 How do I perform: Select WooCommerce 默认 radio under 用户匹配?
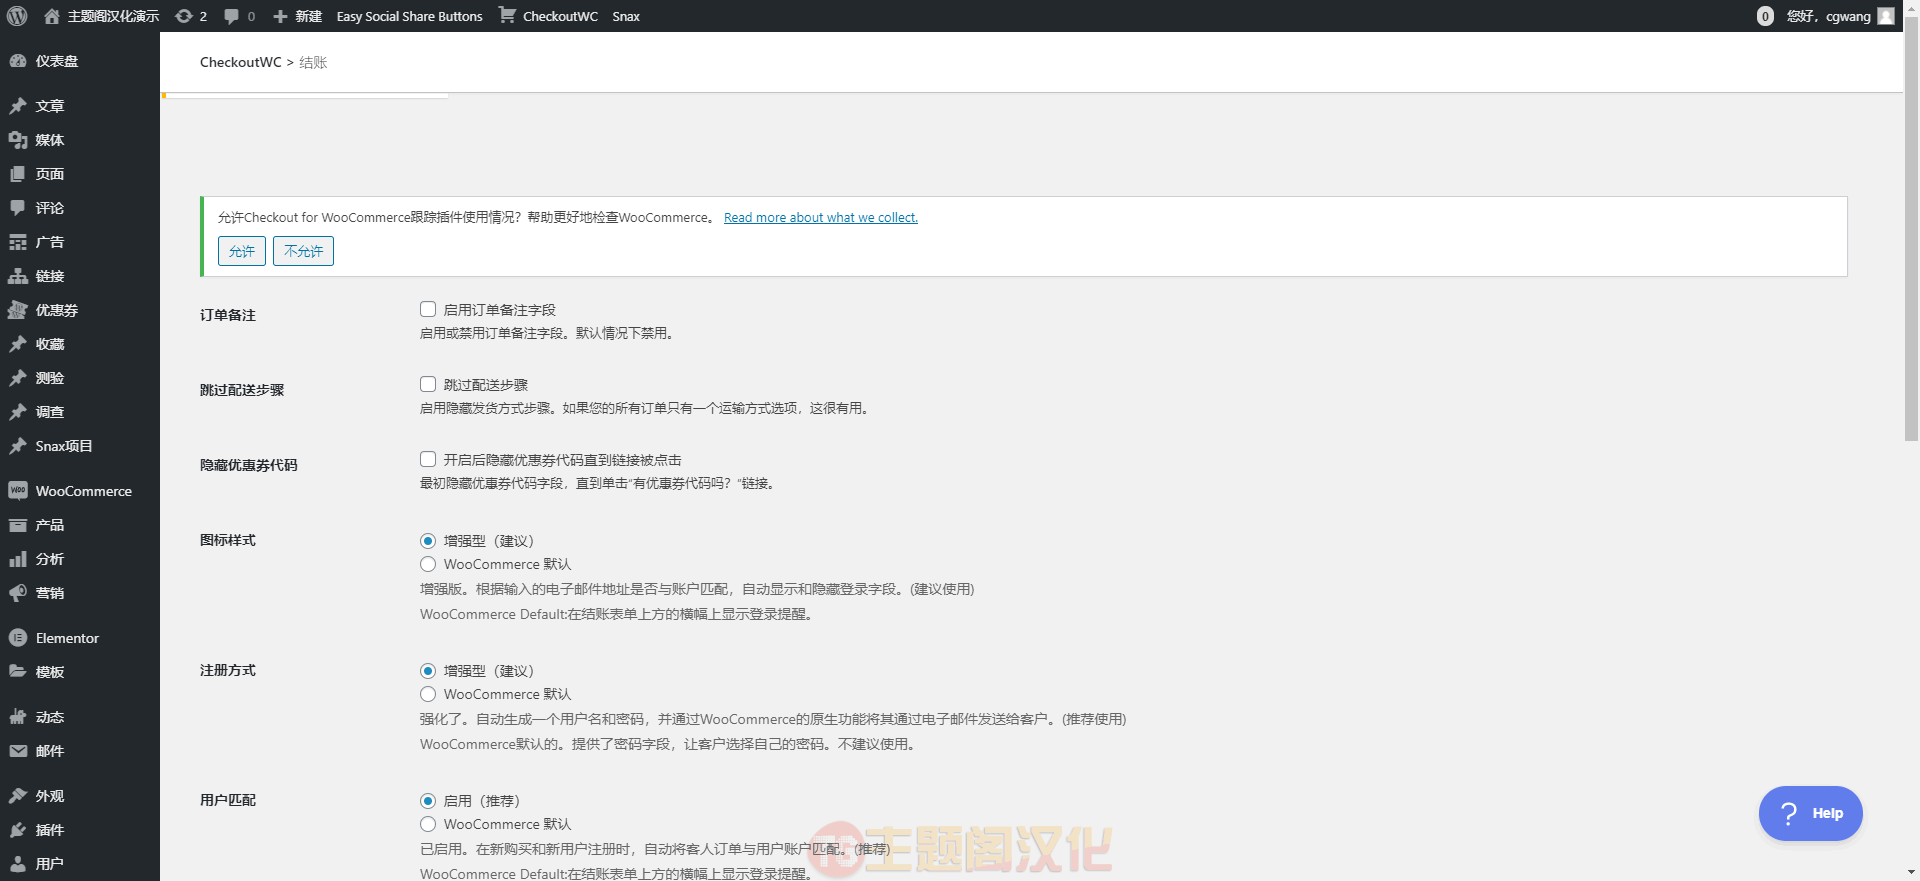(x=428, y=824)
